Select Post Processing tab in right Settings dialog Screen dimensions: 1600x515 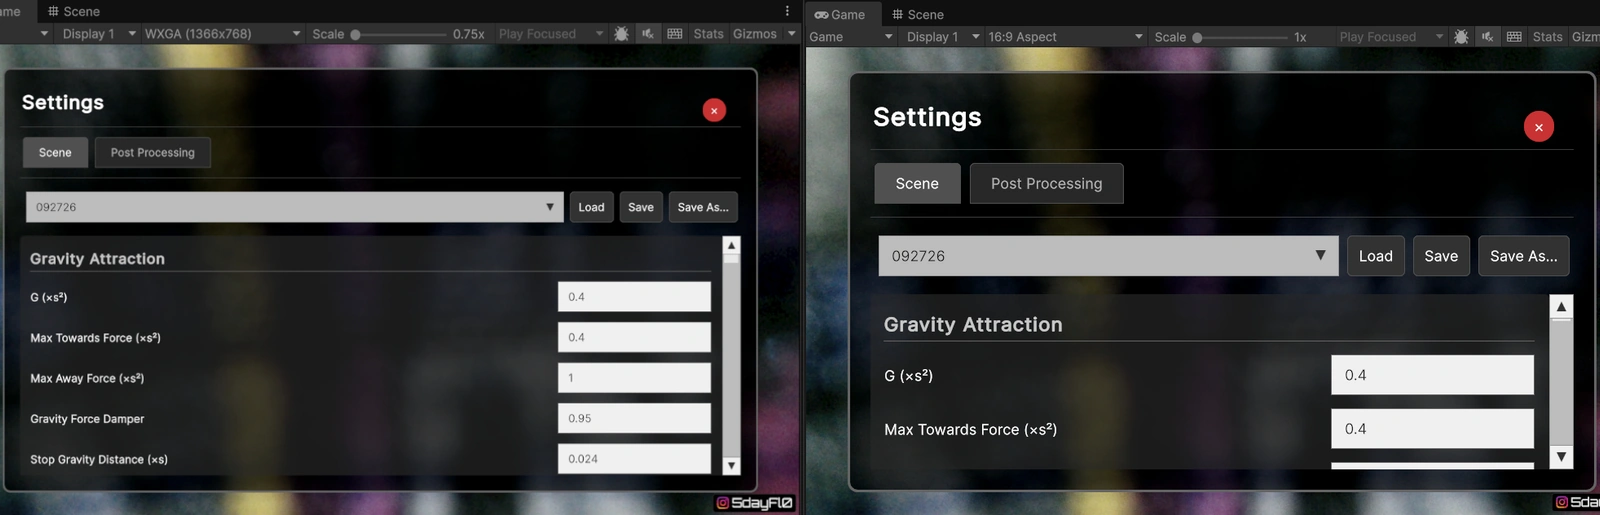coord(1046,184)
